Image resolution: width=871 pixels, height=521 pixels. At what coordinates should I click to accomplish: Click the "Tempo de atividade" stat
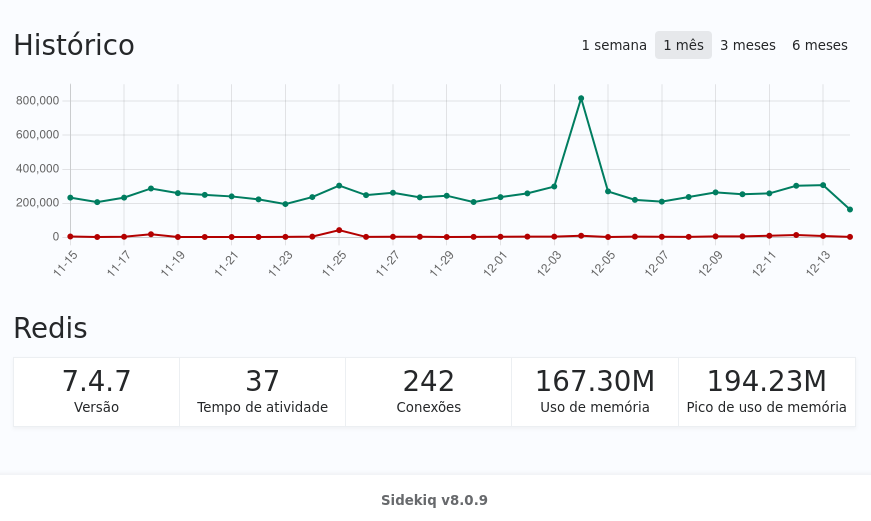point(262,407)
